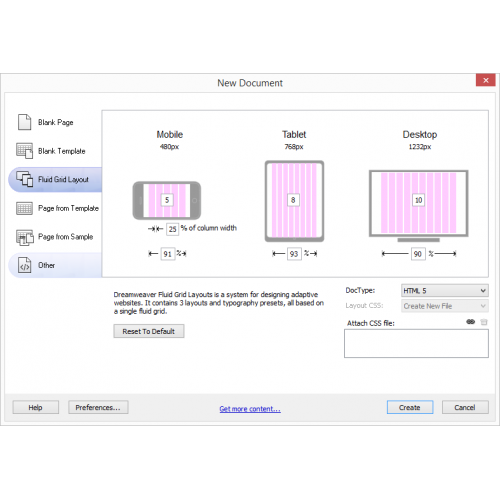Open the Get more content link

tap(250, 409)
